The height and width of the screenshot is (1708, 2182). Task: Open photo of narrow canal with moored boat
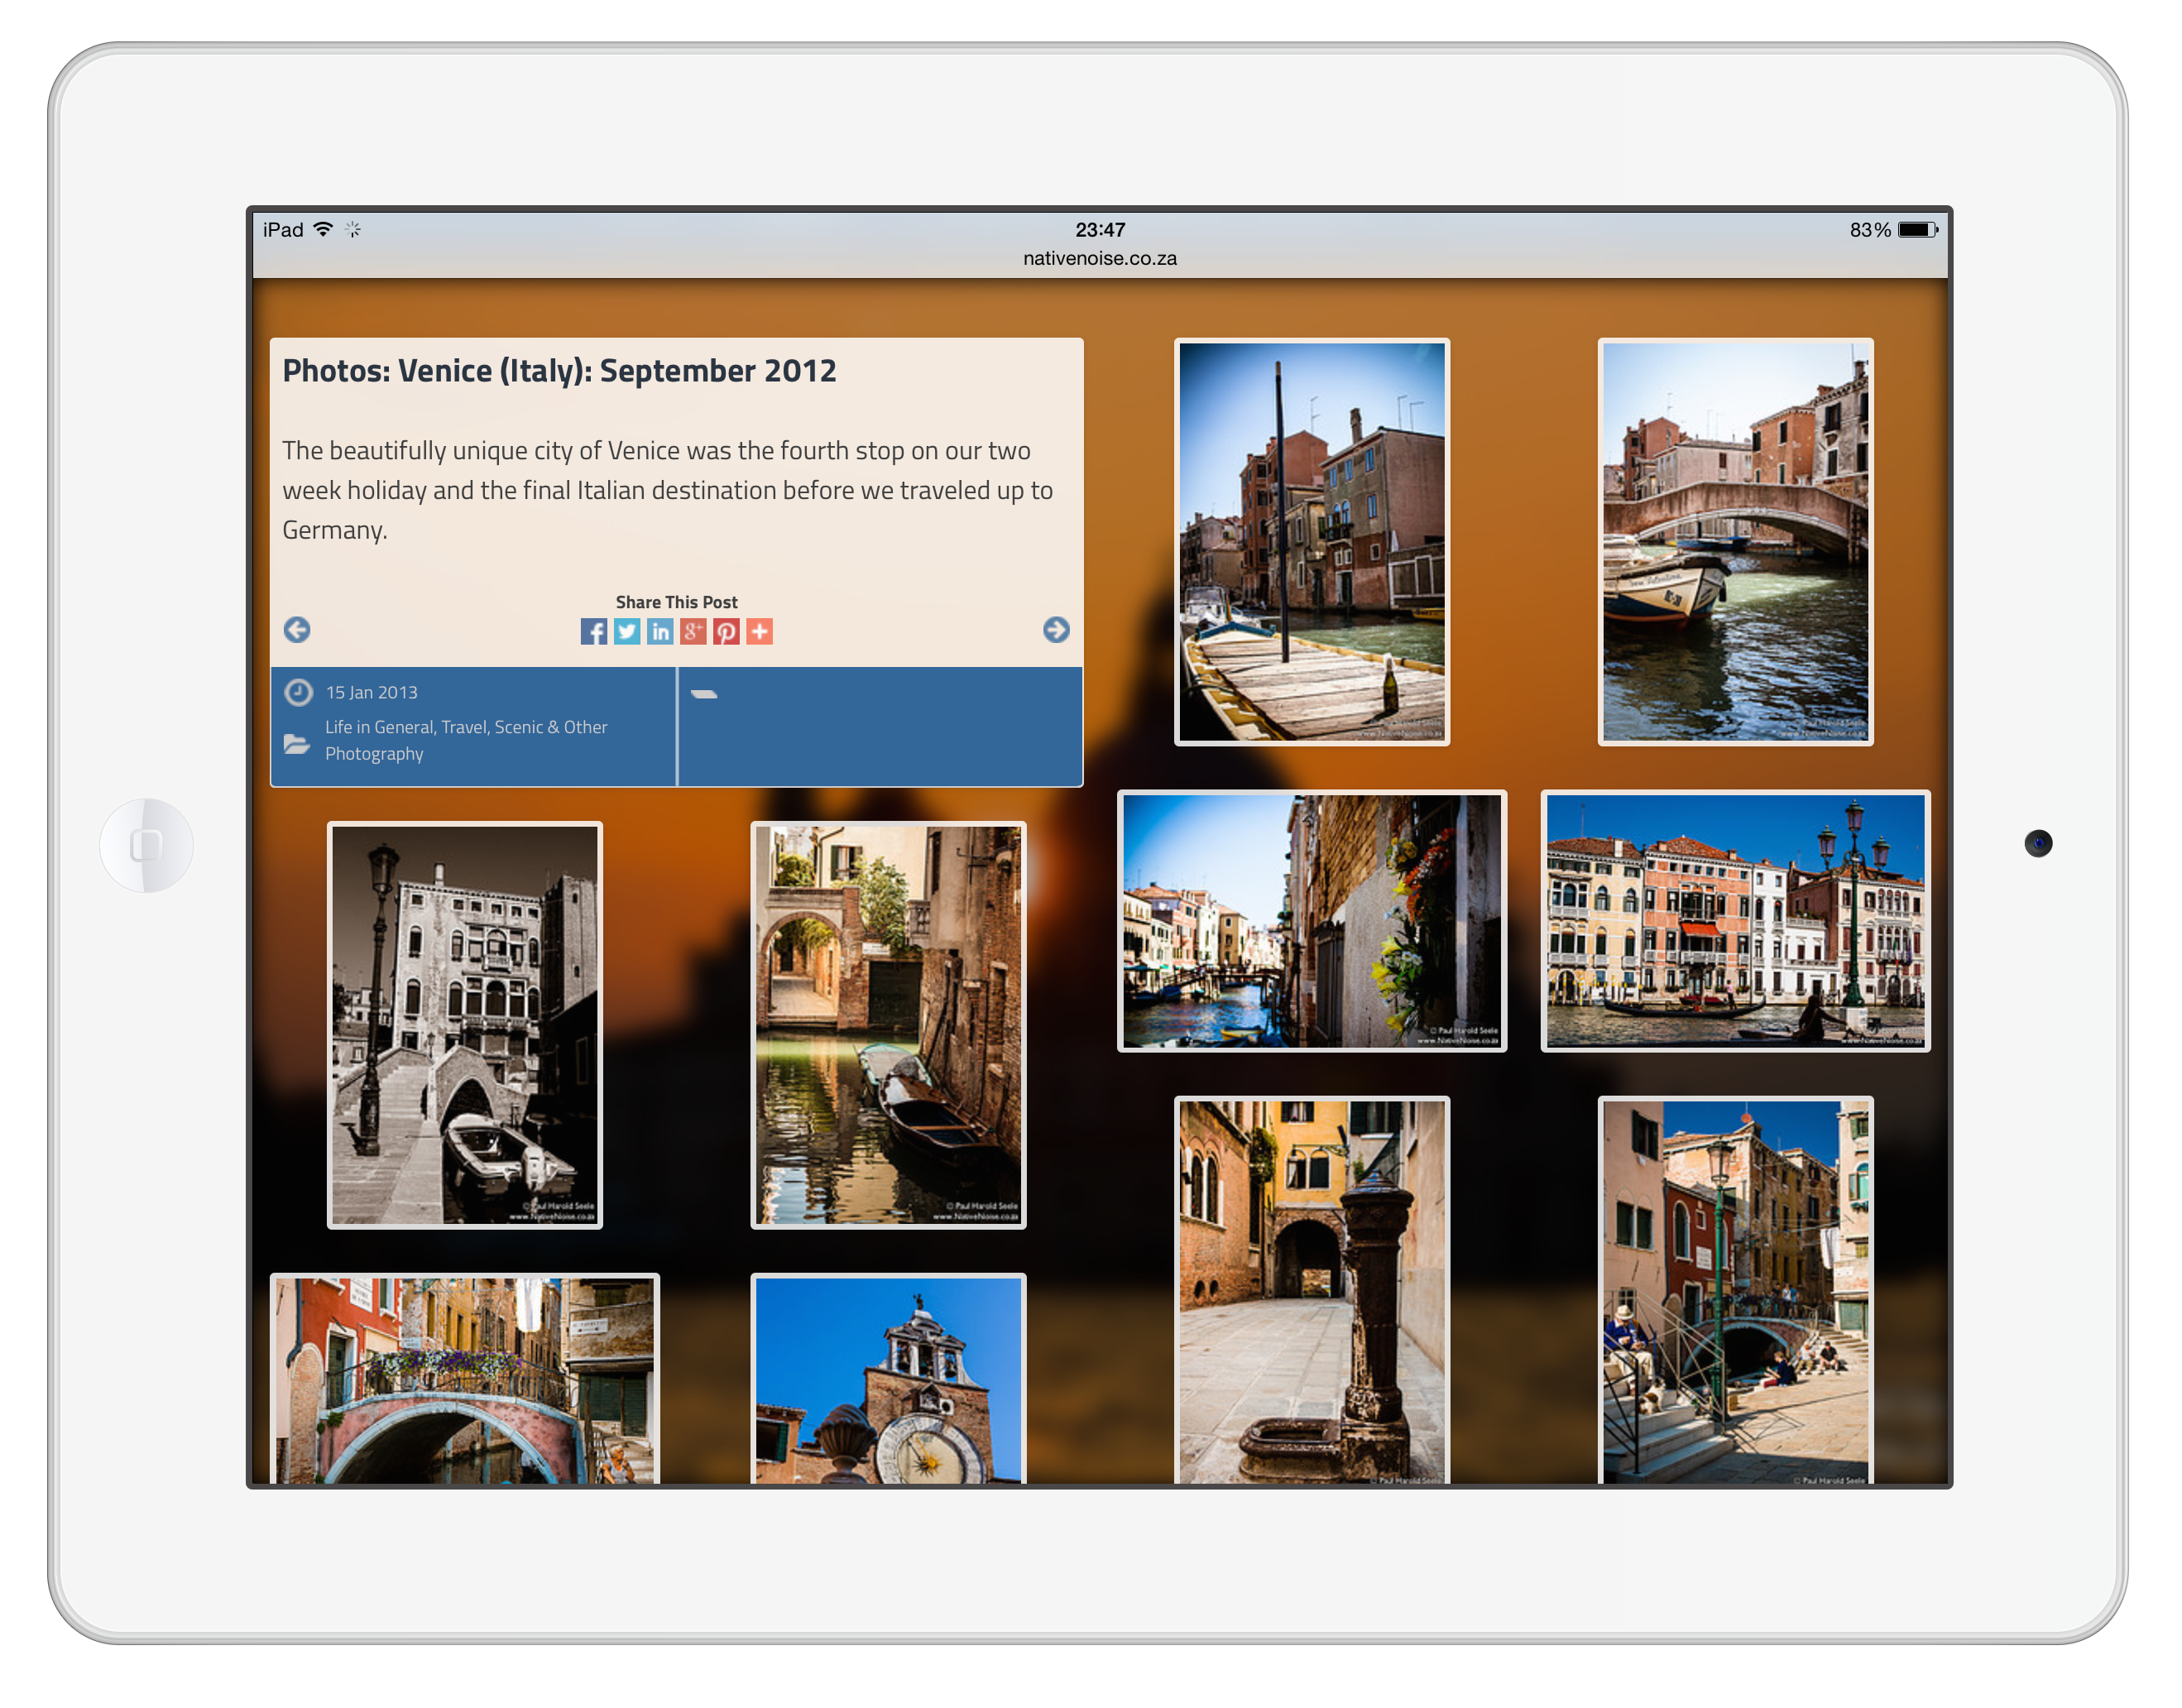click(x=888, y=1025)
